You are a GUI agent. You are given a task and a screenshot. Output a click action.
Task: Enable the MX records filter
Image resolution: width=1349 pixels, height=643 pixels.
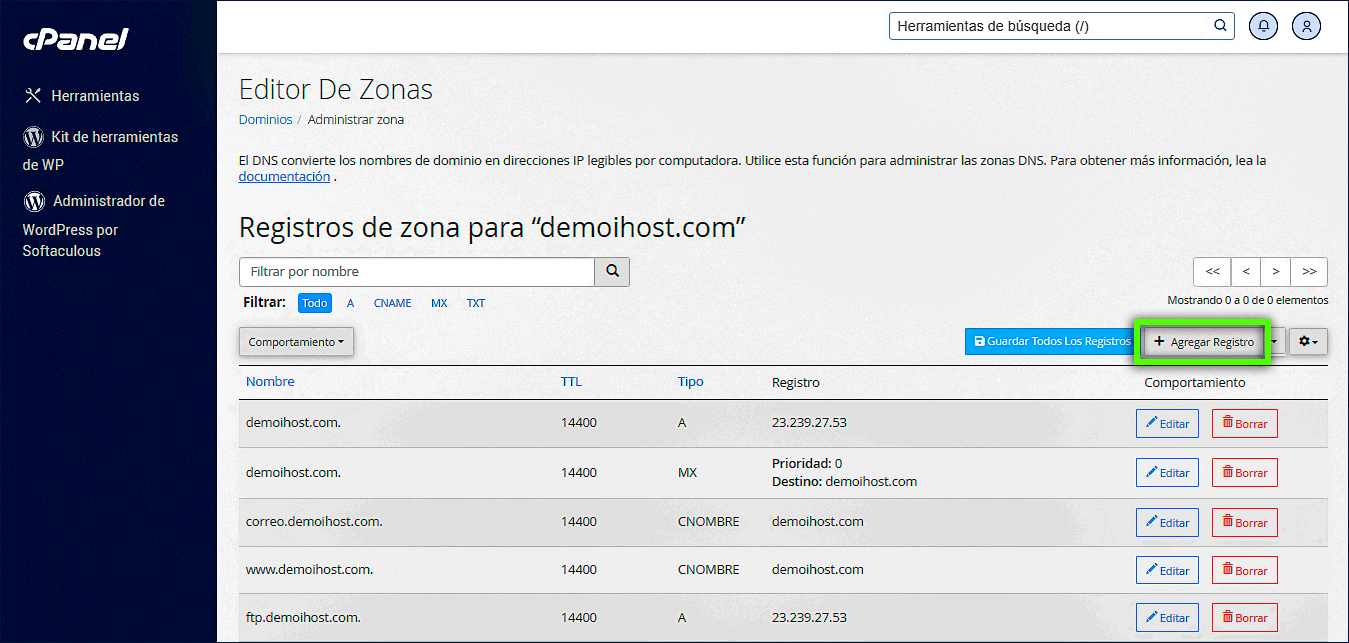tap(439, 303)
